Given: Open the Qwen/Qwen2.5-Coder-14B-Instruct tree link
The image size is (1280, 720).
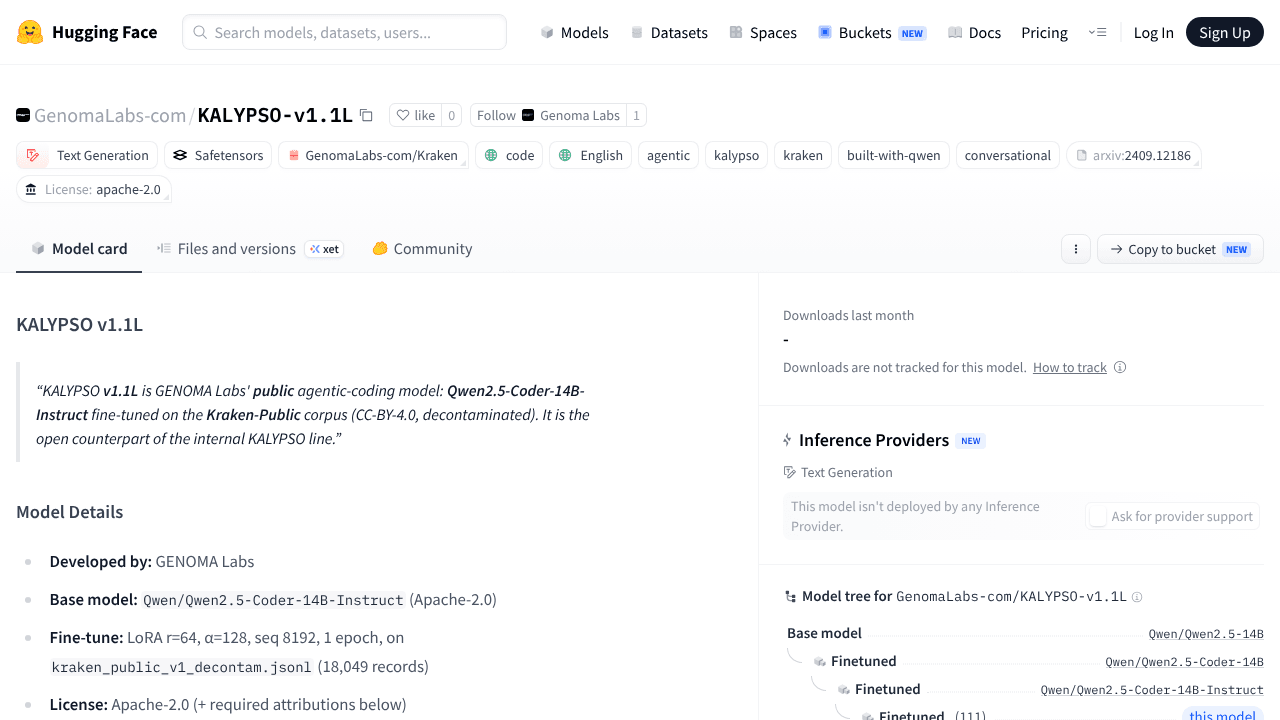Looking at the screenshot, I should click(x=1152, y=690).
